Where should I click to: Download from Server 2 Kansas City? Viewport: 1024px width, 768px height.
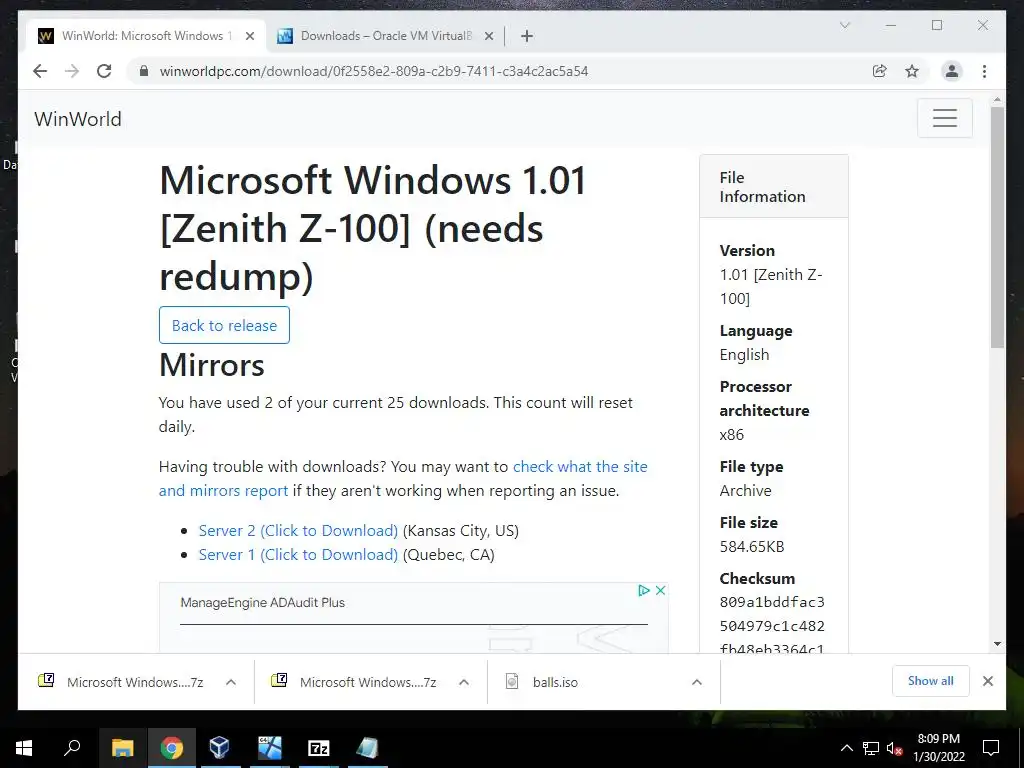pos(298,530)
